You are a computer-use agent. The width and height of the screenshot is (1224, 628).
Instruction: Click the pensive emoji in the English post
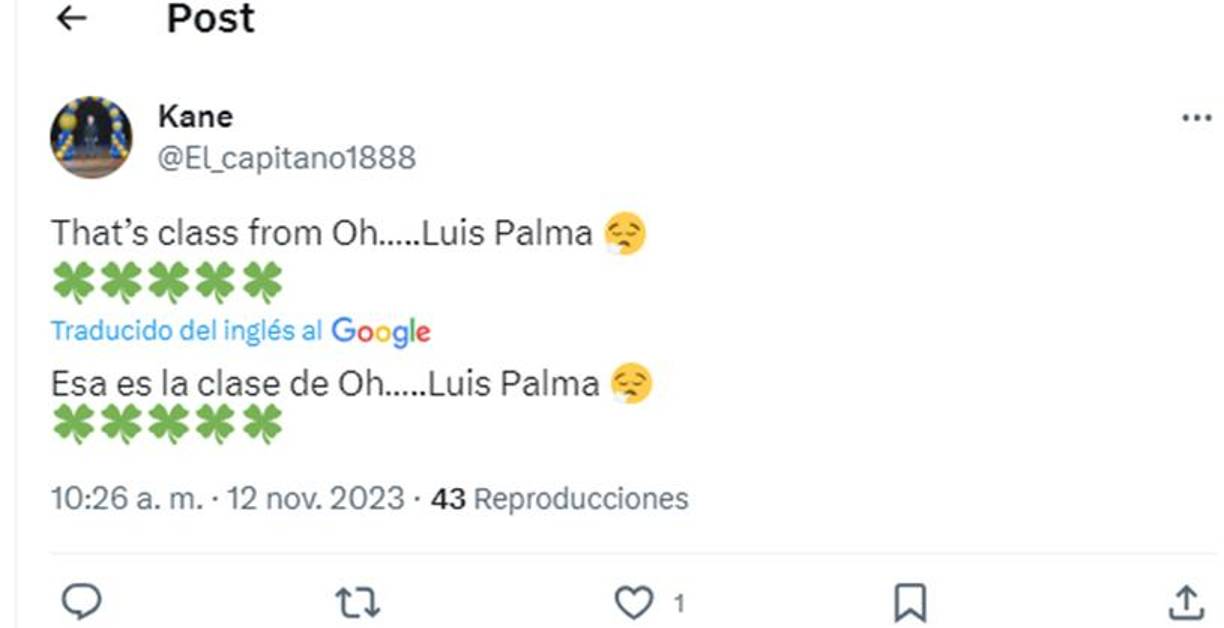pos(626,235)
